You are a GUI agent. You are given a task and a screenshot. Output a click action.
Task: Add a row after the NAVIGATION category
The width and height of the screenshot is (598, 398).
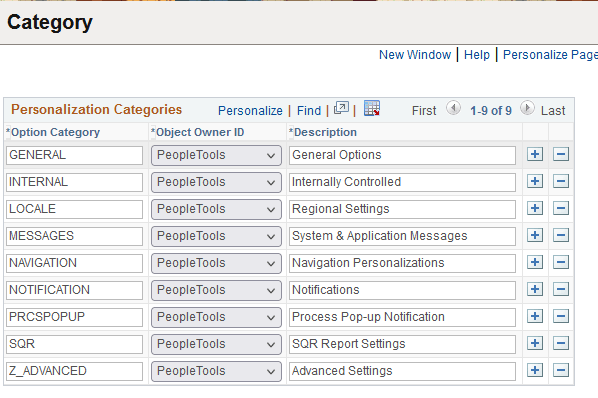[535, 262]
